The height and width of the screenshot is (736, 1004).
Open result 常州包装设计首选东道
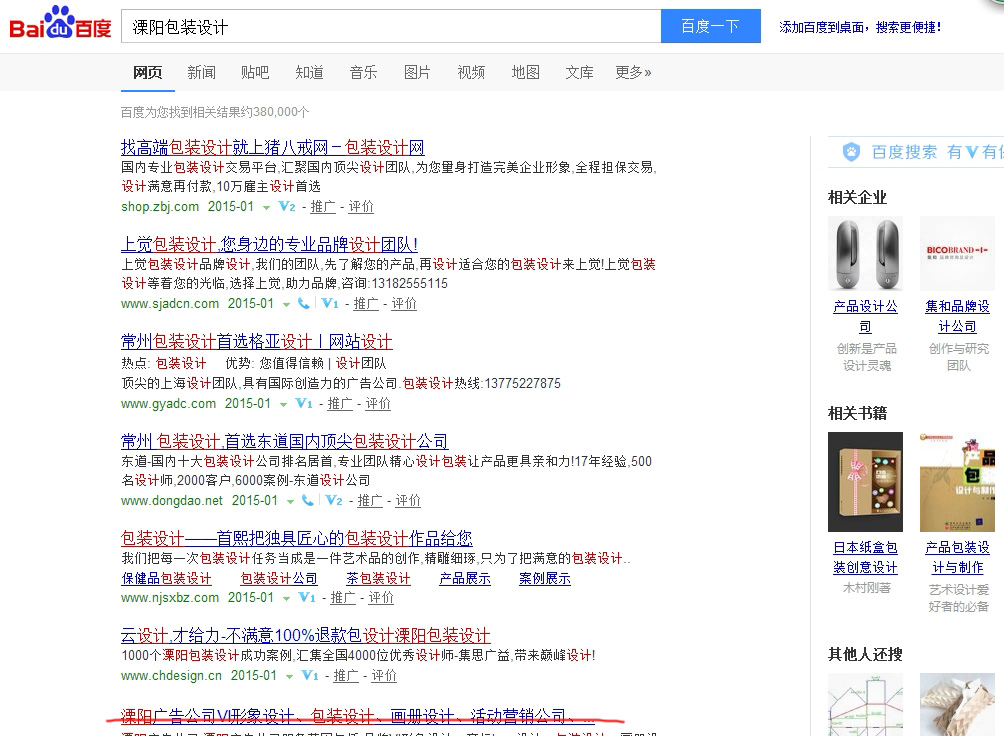coord(284,441)
